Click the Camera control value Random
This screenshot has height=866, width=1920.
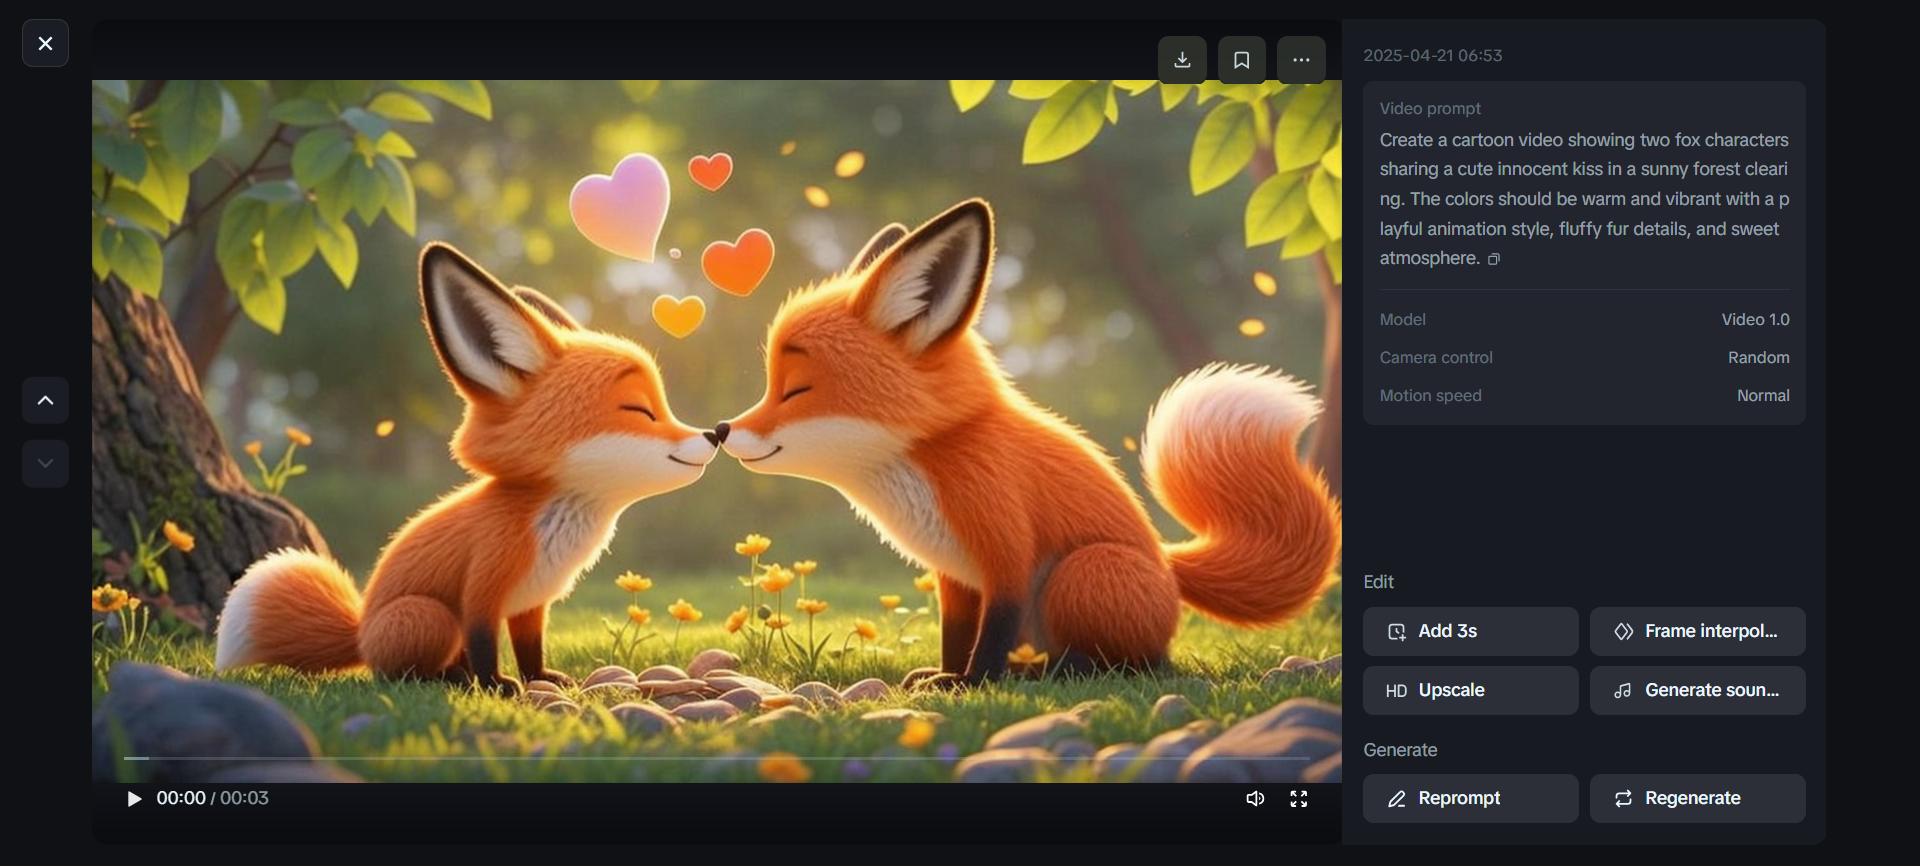1758,358
